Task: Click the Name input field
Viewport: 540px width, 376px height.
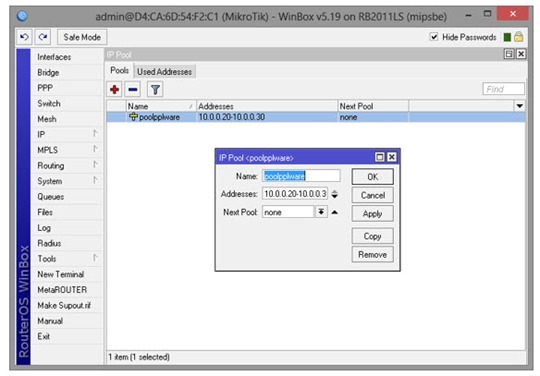Action: tap(301, 176)
